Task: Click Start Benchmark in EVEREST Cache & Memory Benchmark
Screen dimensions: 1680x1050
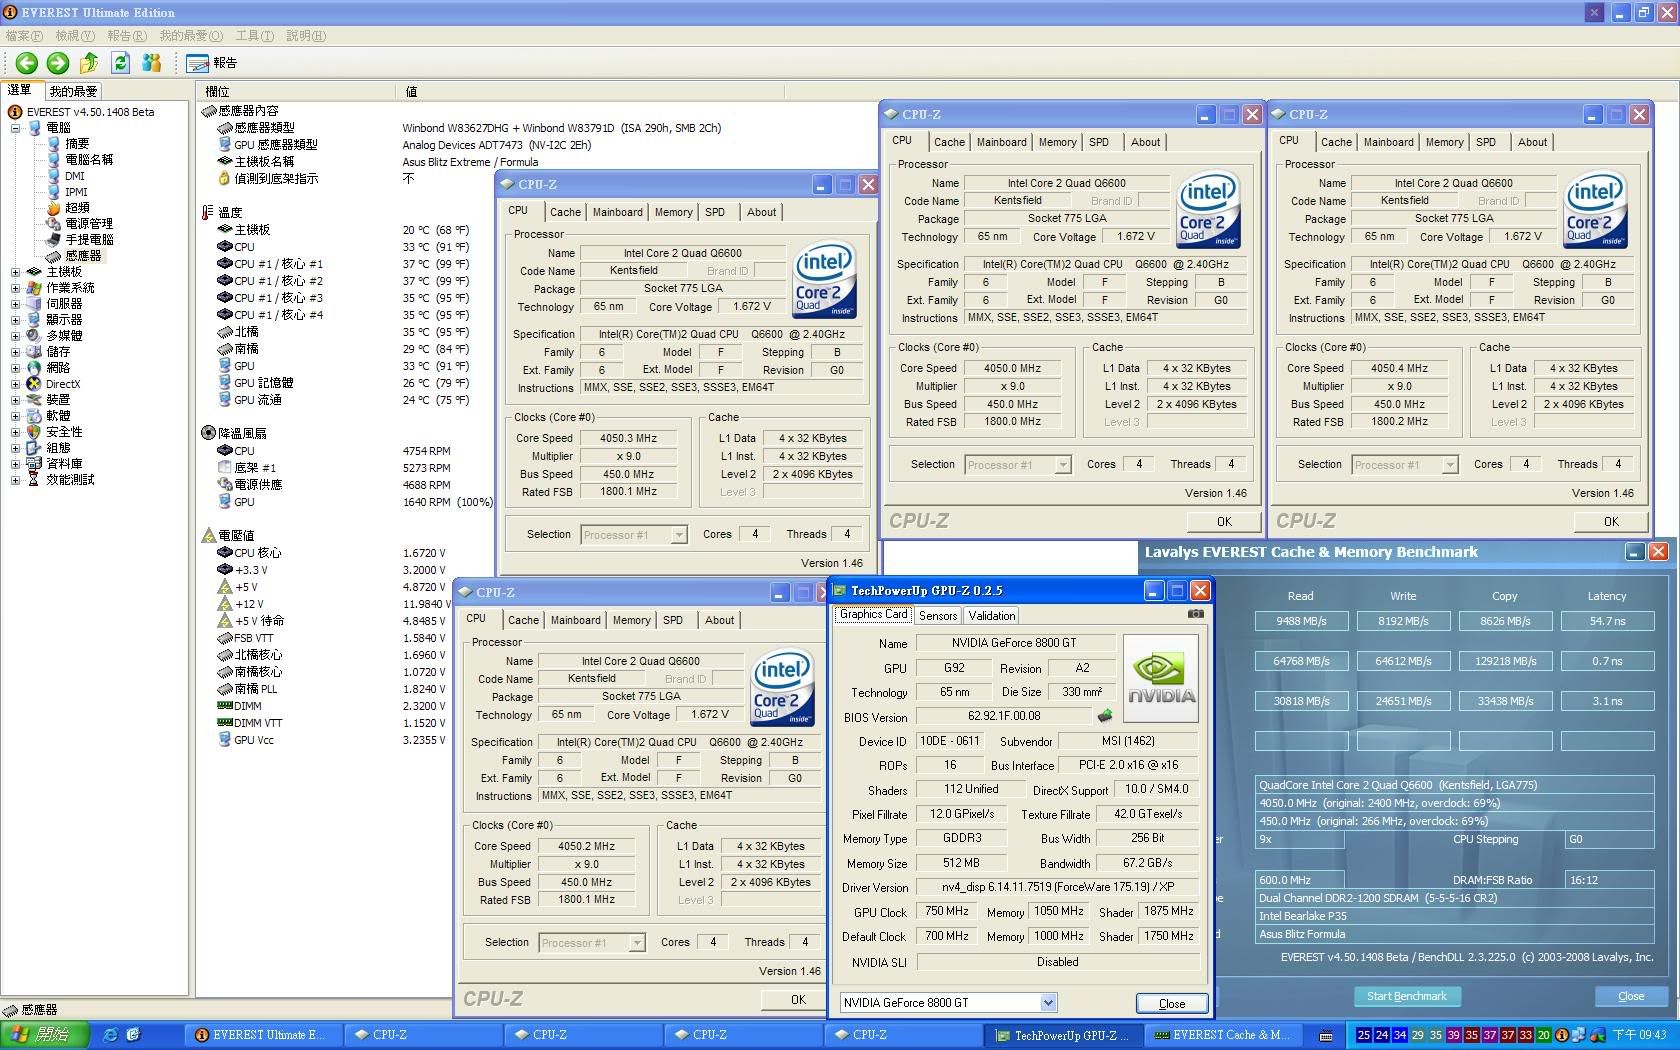Action: [x=1407, y=996]
